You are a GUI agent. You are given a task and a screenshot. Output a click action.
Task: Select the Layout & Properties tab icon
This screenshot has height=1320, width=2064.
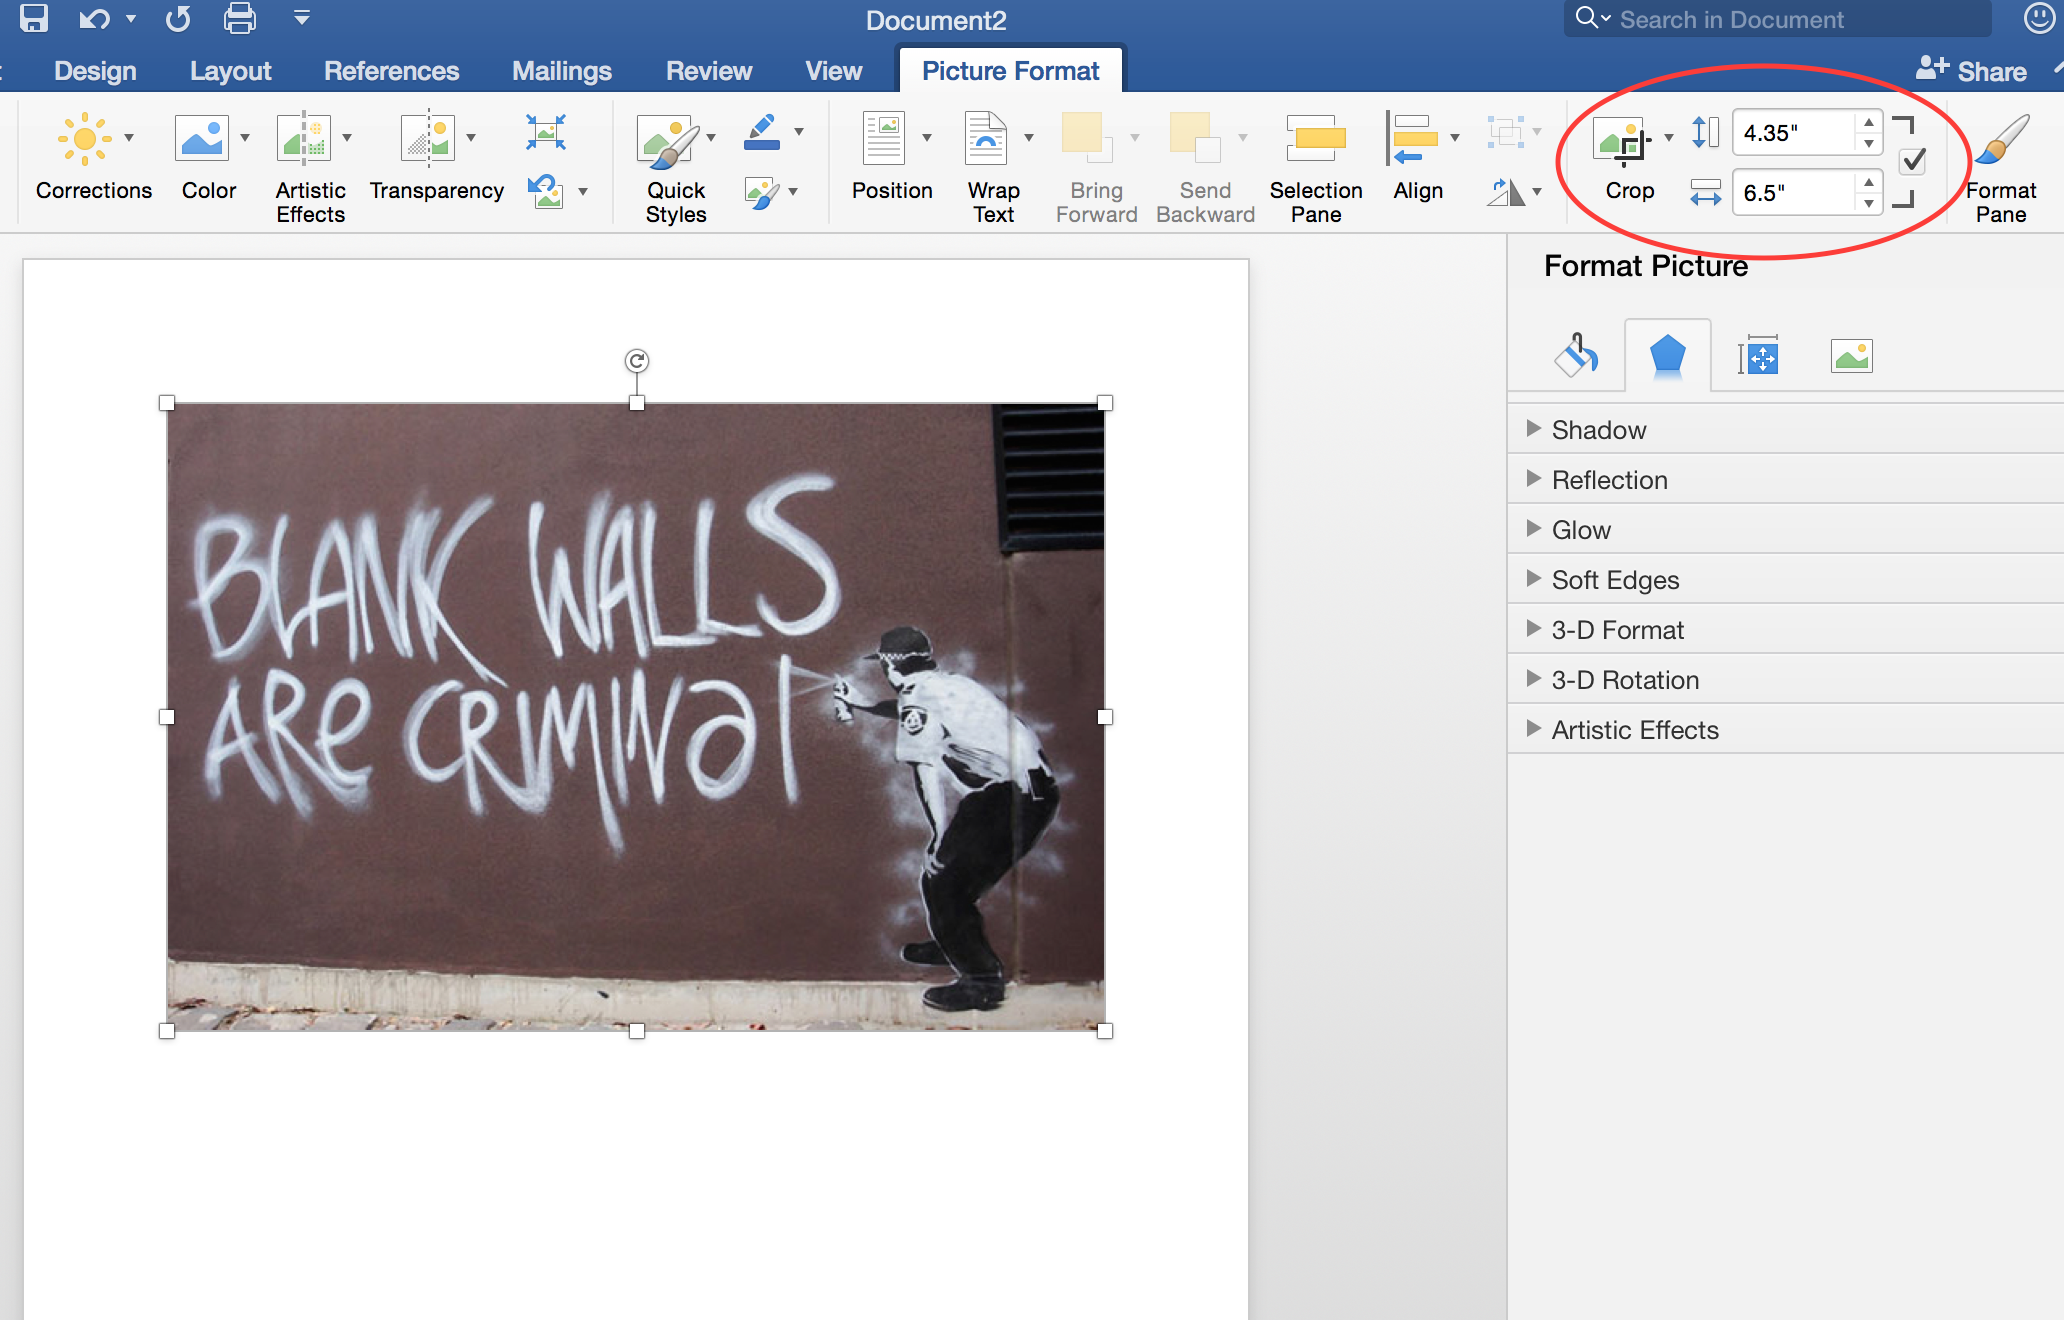tap(1759, 355)
